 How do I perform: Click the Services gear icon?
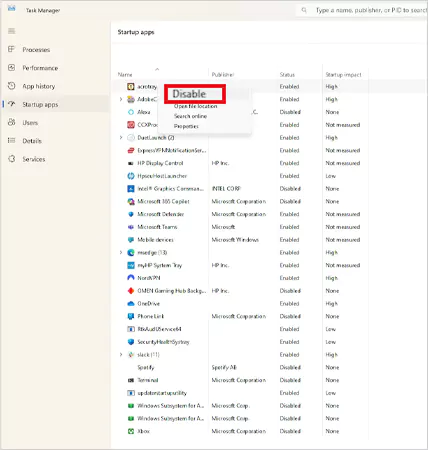[x=11, y=159]
